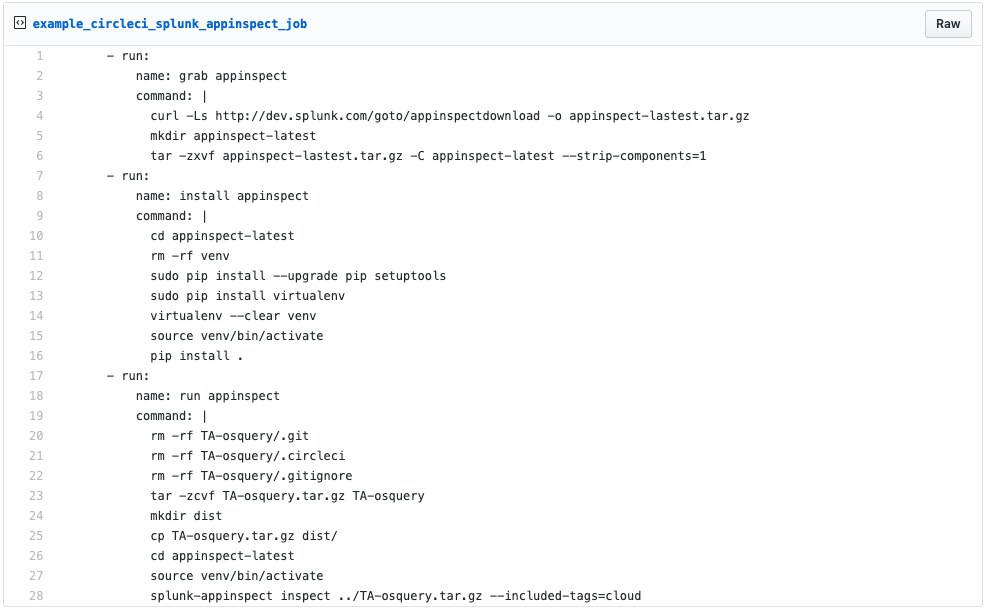Click line number 28
The width and height of the screenshot is (985, 612).
36,596
